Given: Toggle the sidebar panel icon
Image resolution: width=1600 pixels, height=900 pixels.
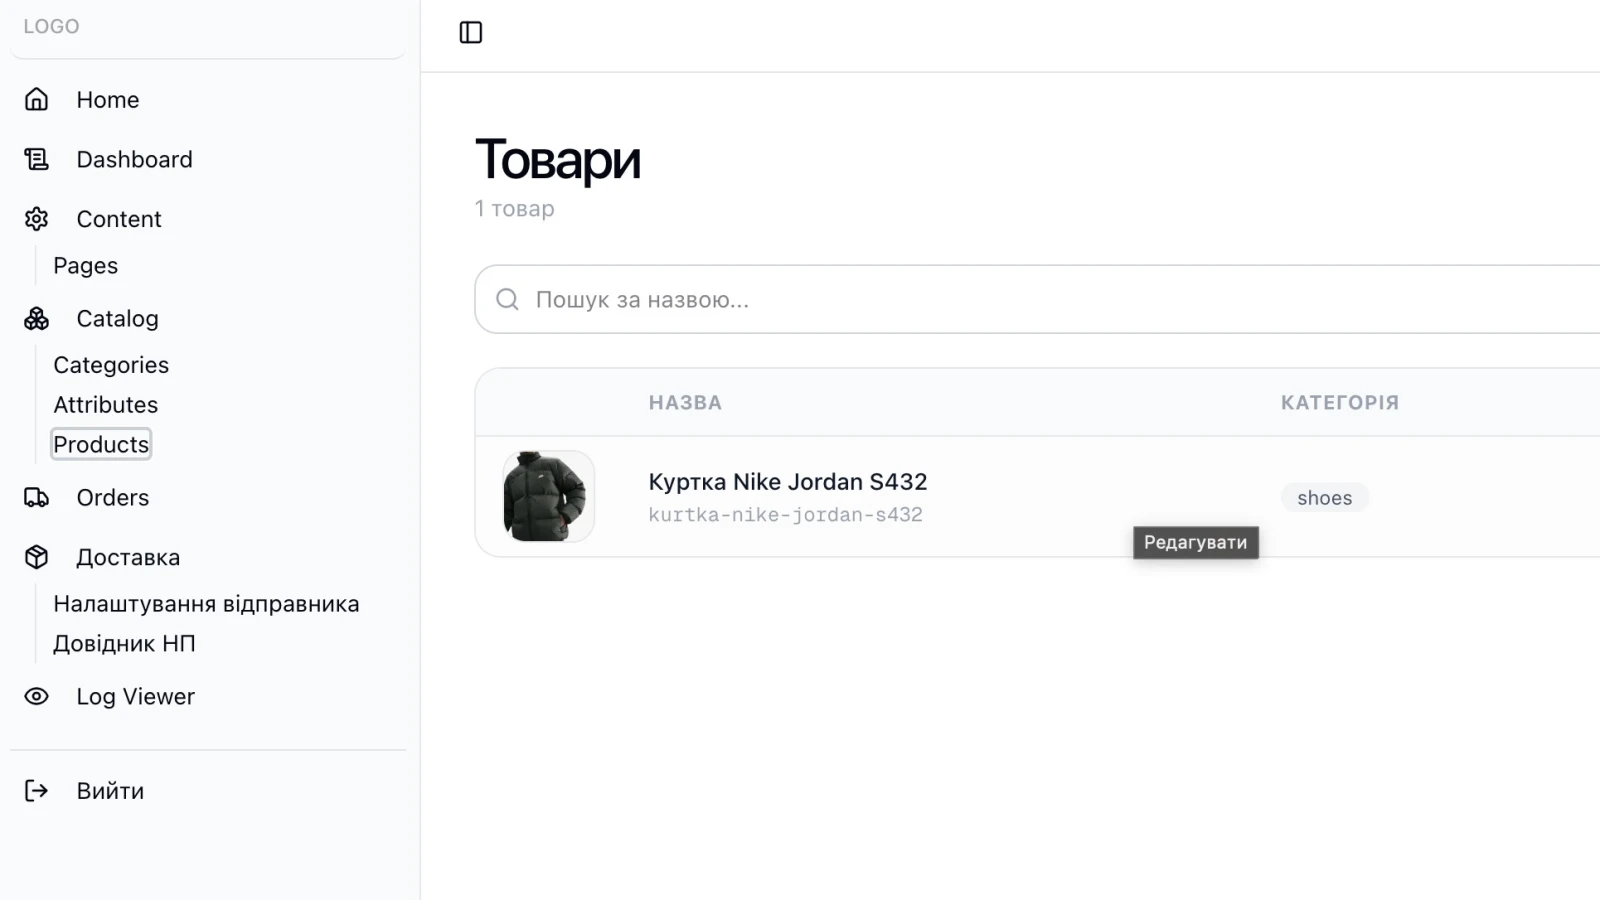Looking at the screenshot, I should [470, 33].
